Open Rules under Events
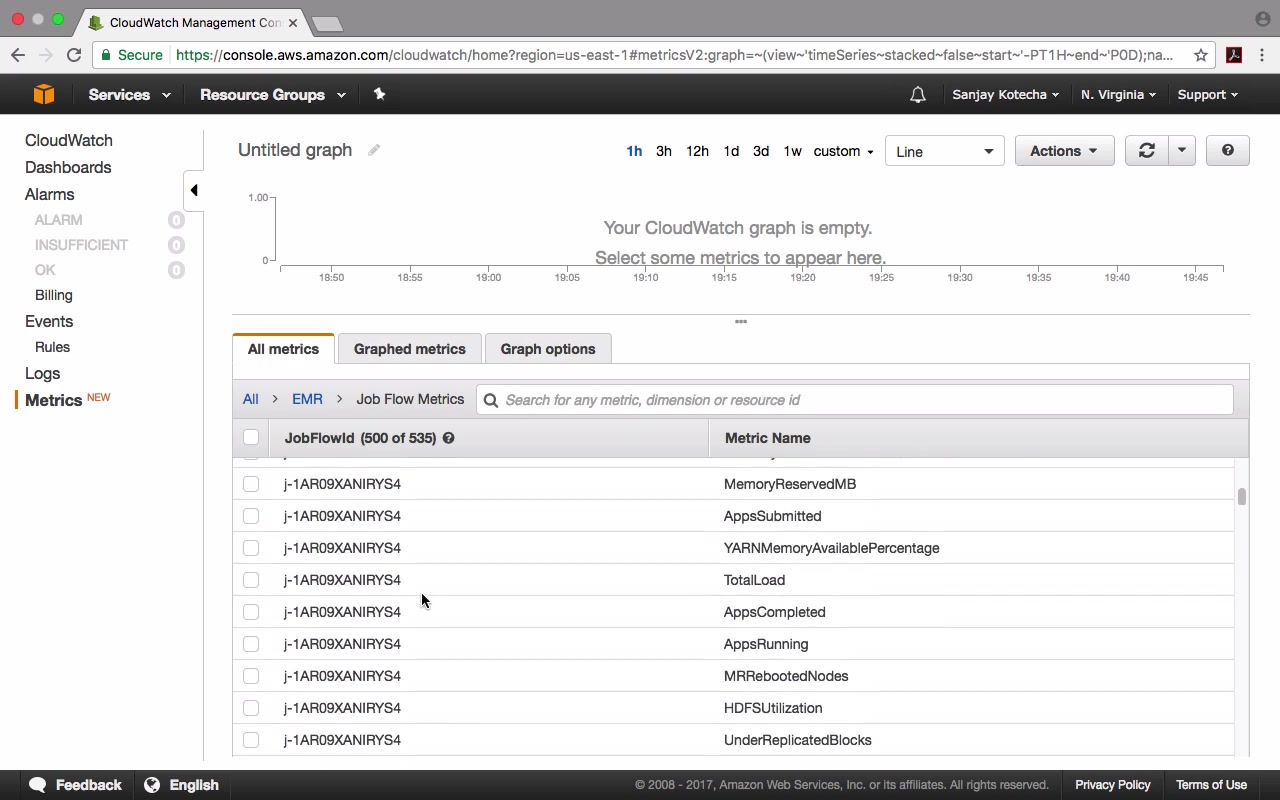The height and width of the screenshot is (800, 1280). pyautogui.click(x=52, y=347)
